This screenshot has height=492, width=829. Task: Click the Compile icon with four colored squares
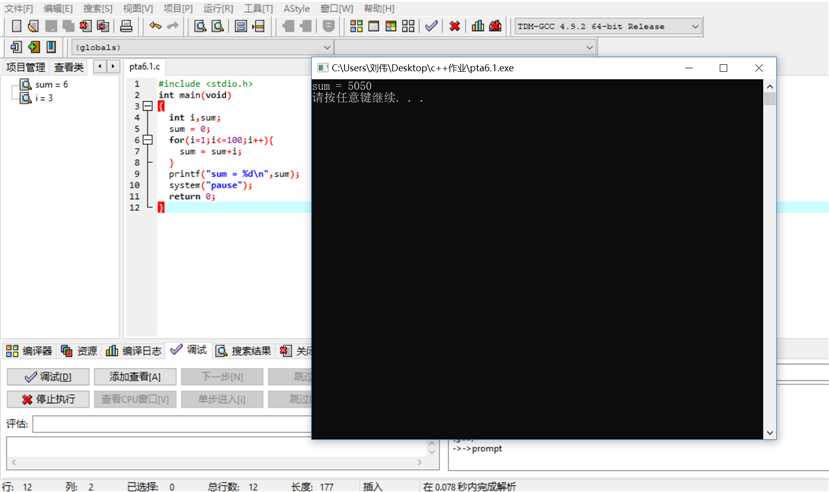coord(356,26)
